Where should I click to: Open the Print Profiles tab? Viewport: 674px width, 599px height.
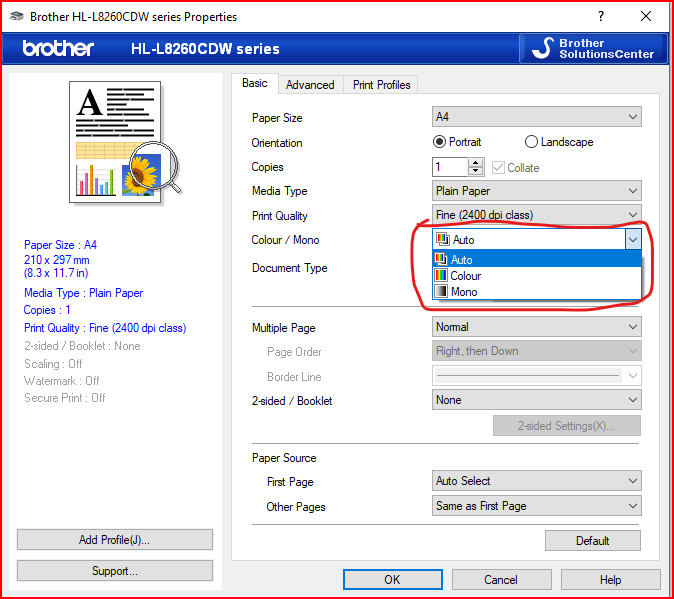tap(381, 85)
